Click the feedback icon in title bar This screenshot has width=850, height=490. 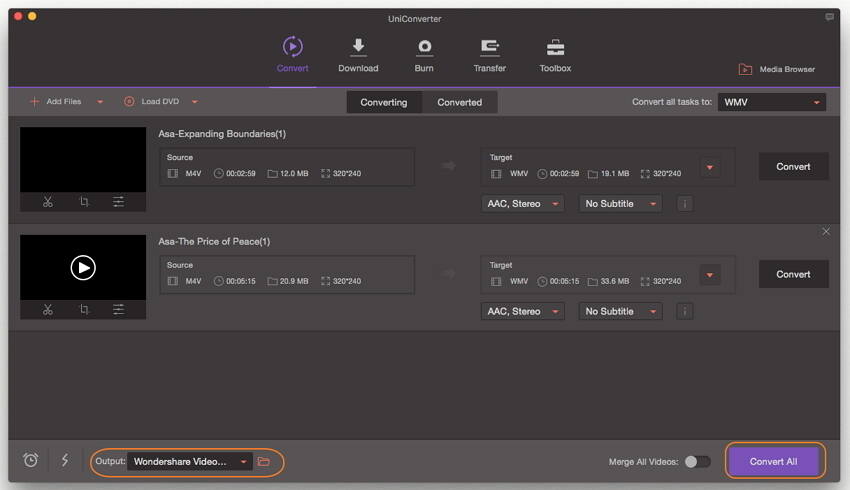click(x=829, y=17)
